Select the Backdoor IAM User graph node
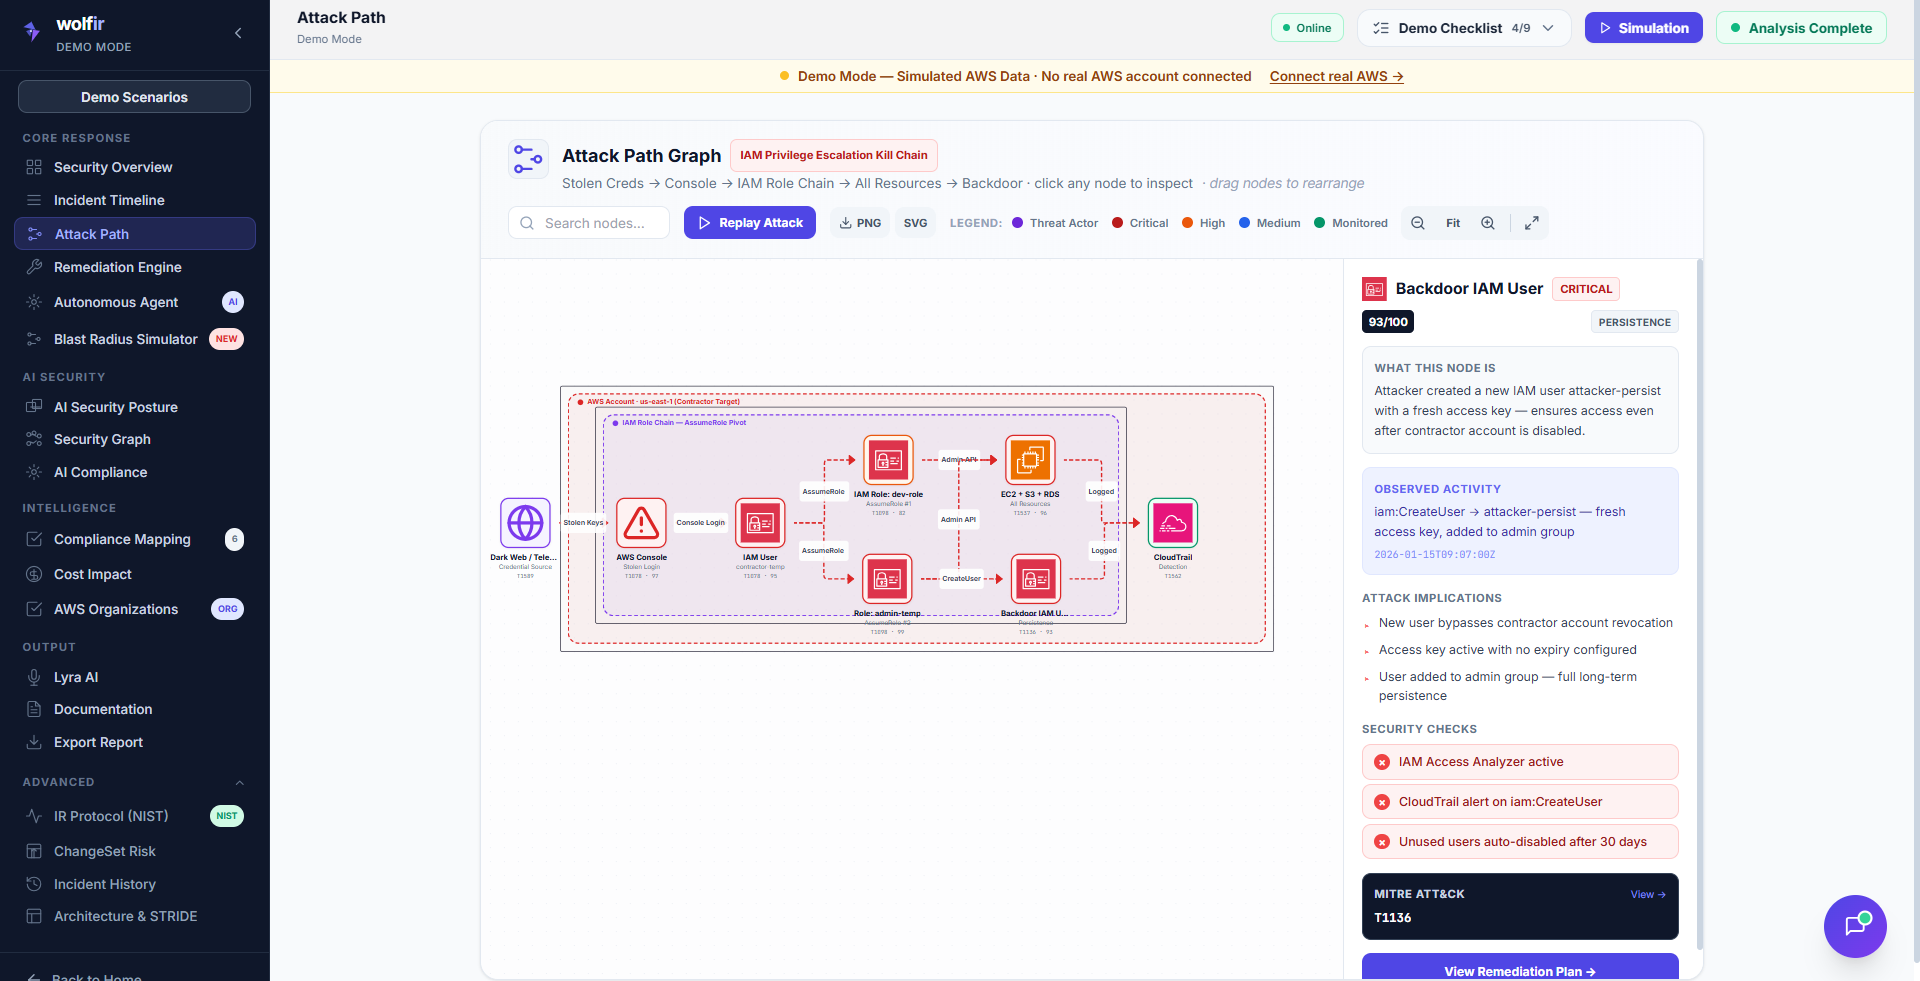This screenshot has height=981, width=1920. 1036,579
